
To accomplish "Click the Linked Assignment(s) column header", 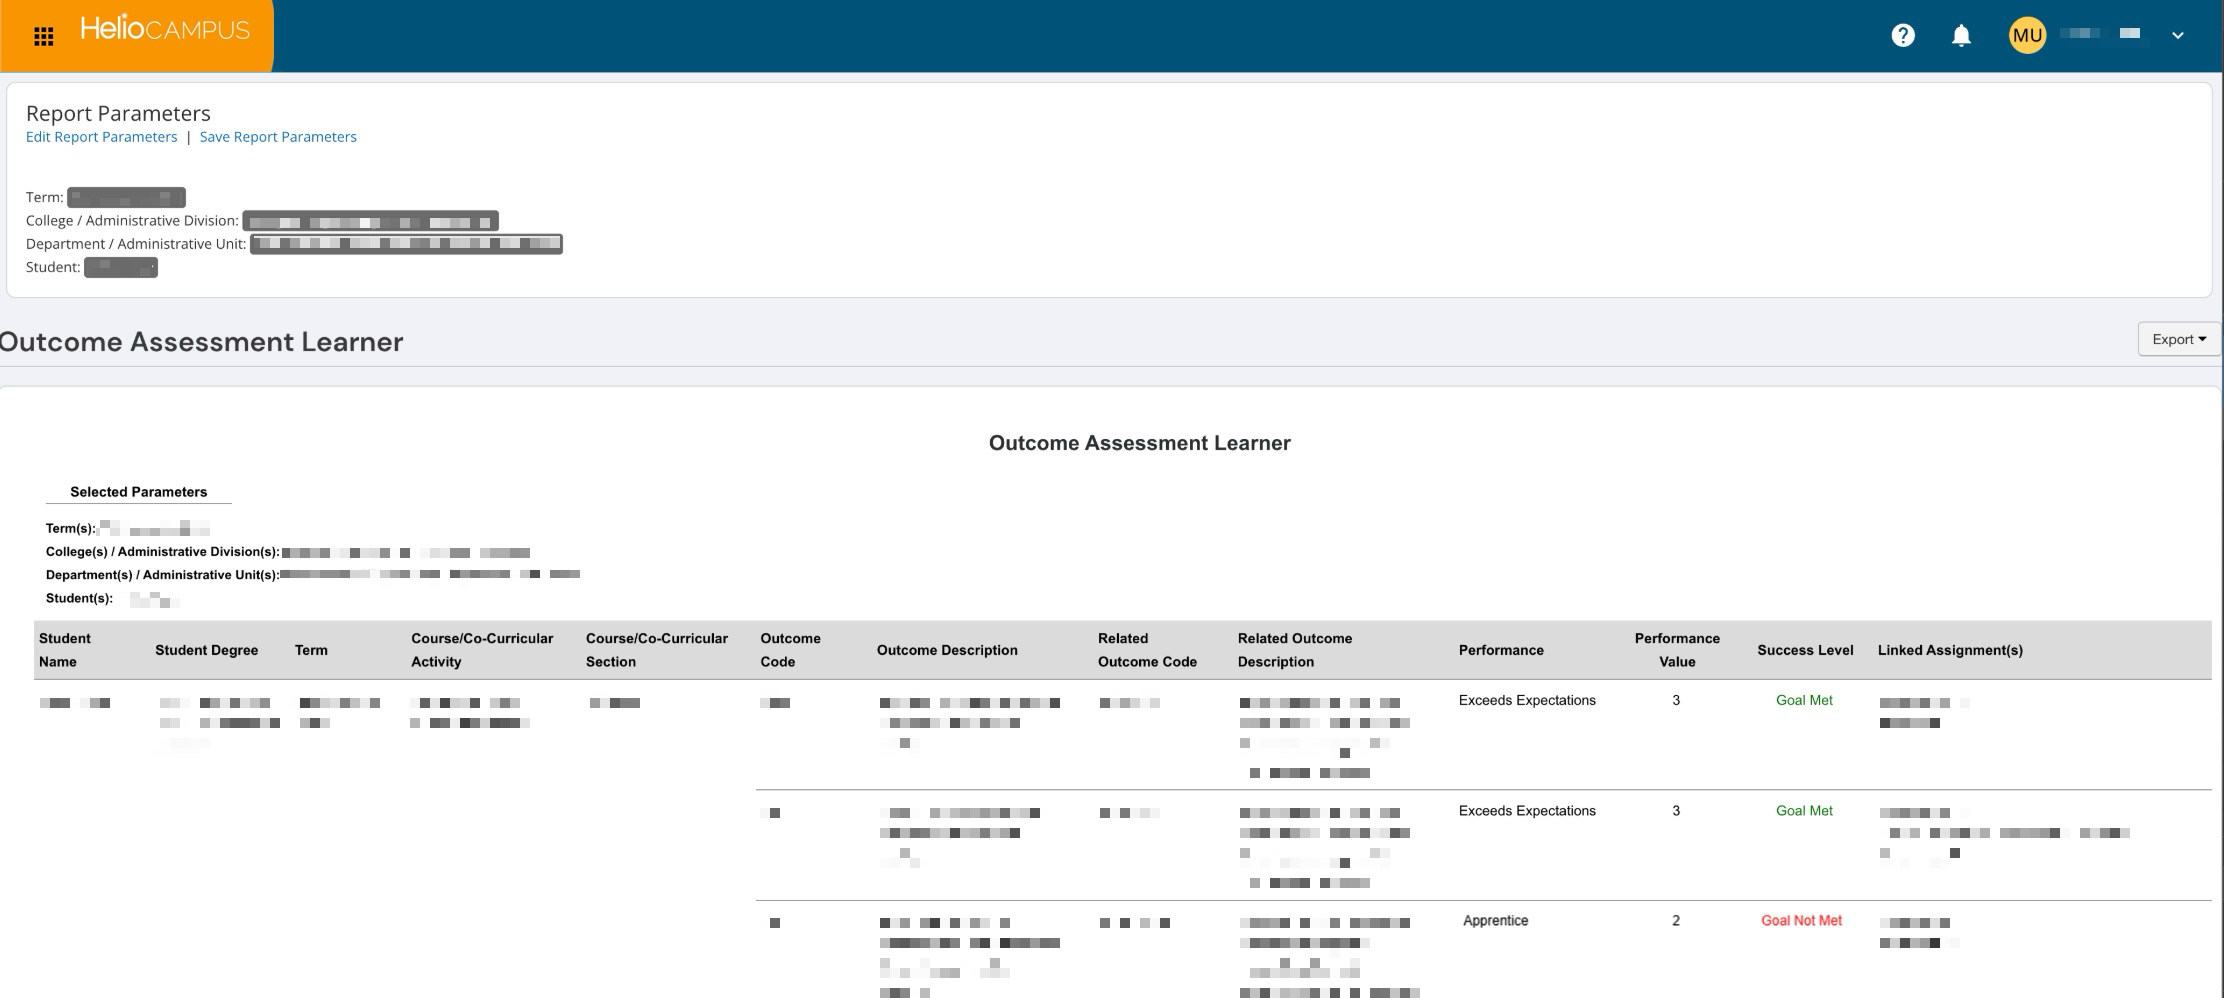I will click(1949, 650).
